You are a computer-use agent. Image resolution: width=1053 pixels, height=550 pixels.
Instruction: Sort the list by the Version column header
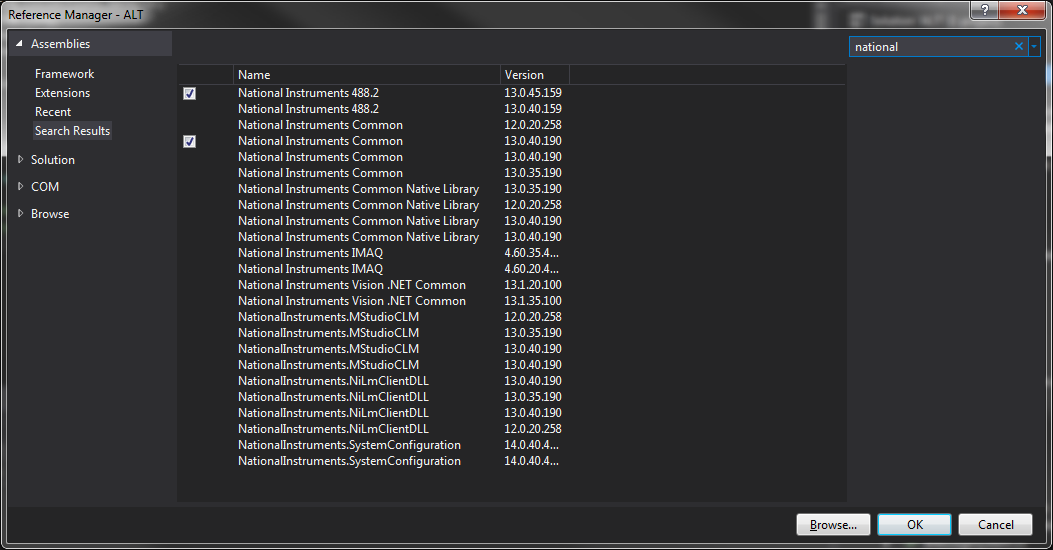(535, 75)
